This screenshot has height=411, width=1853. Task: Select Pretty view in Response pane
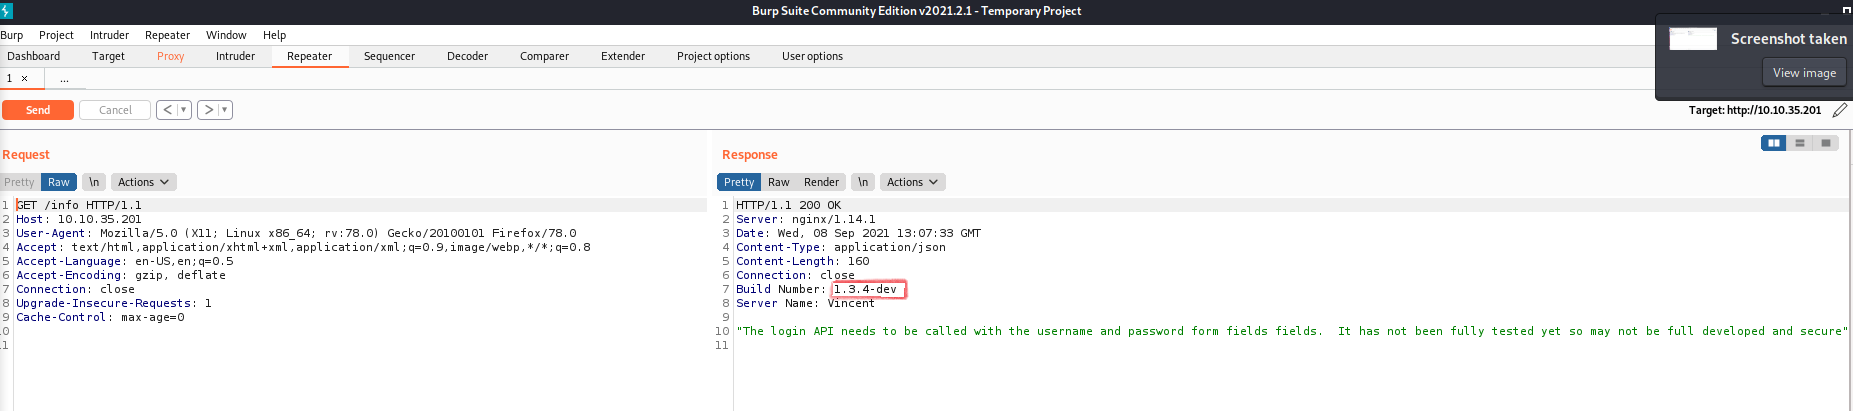(739, 182)
